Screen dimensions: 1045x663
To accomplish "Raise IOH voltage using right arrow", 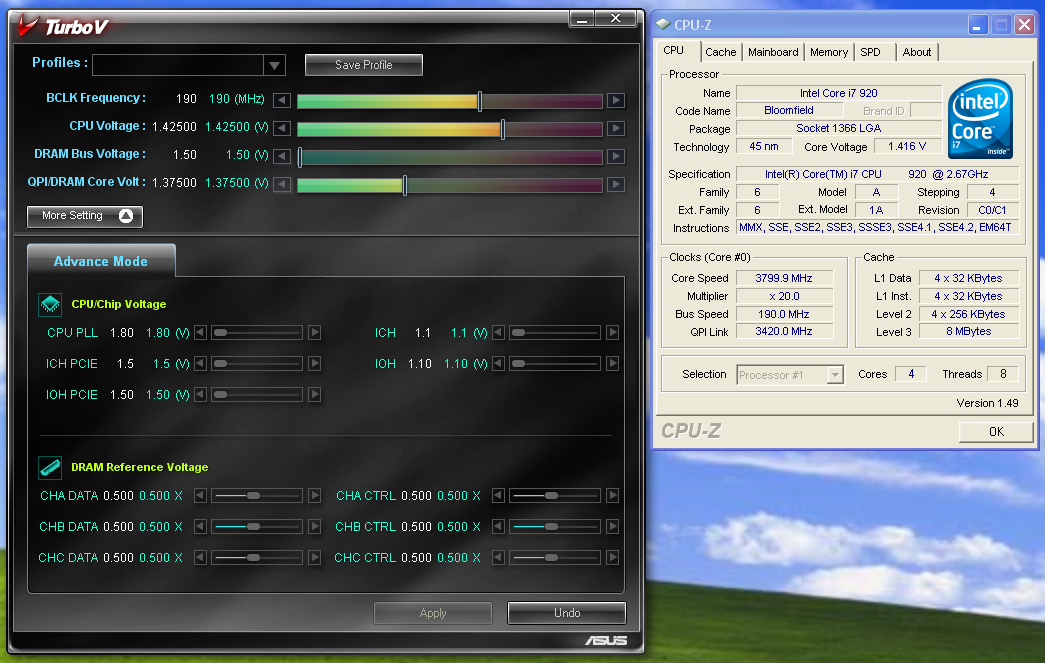I will coord(612,364).
